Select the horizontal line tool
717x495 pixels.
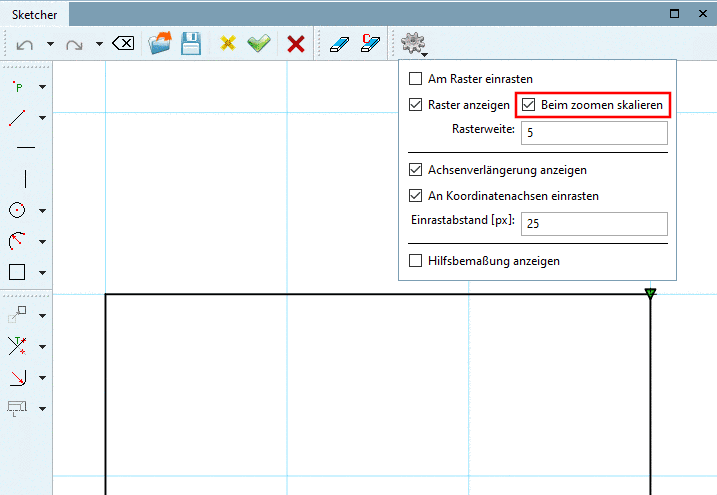click(26, 148)
